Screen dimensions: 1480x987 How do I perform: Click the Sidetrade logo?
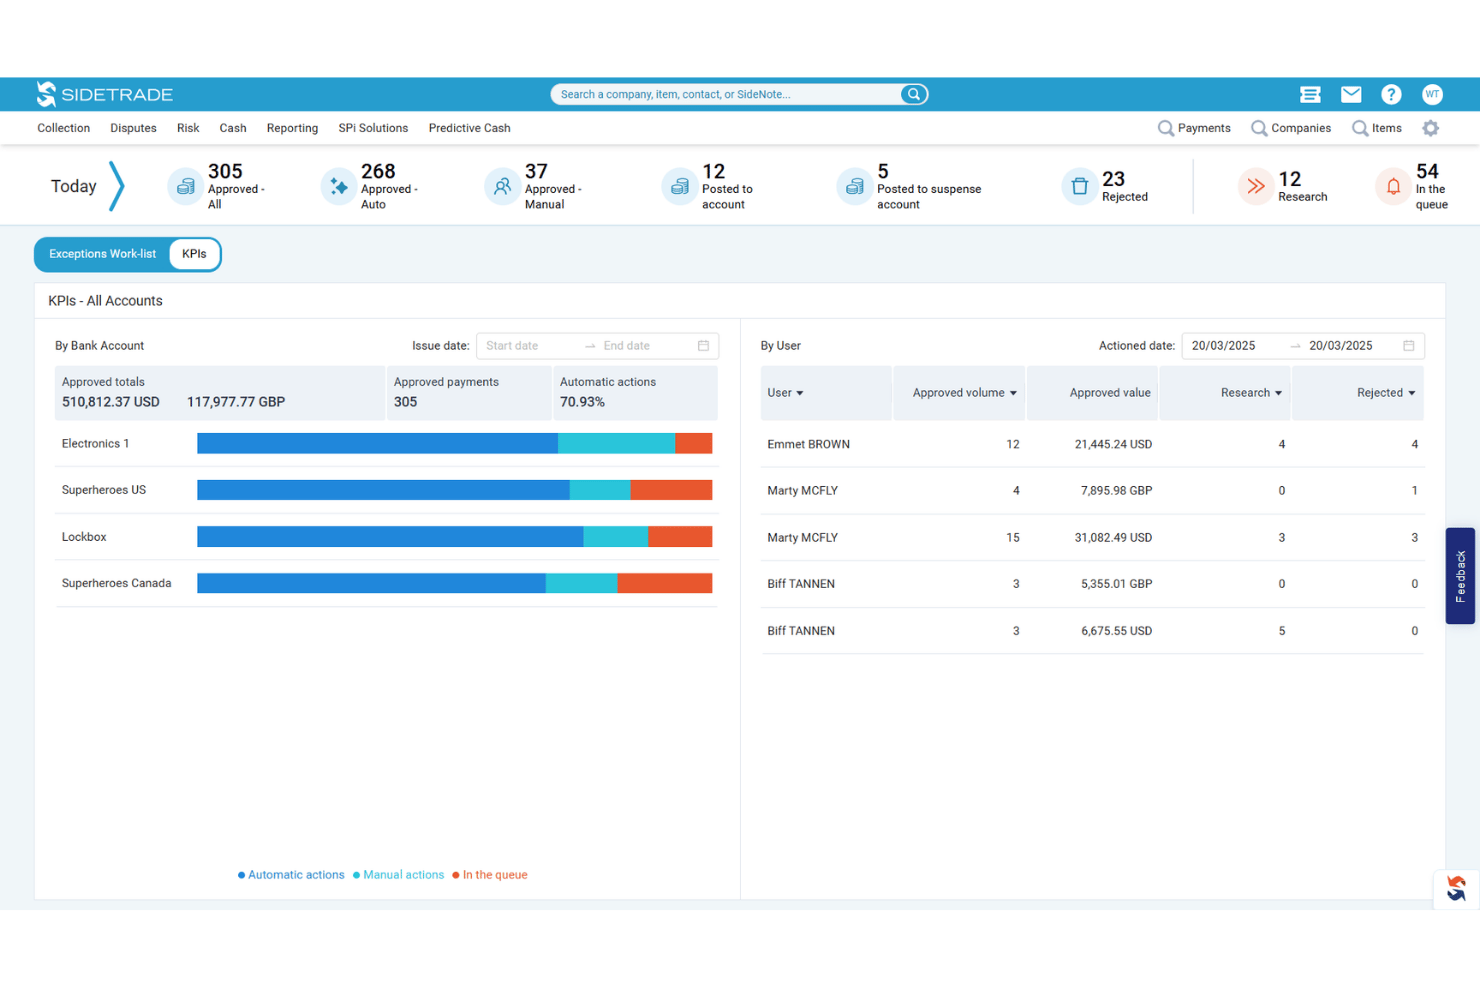point(105,94)
